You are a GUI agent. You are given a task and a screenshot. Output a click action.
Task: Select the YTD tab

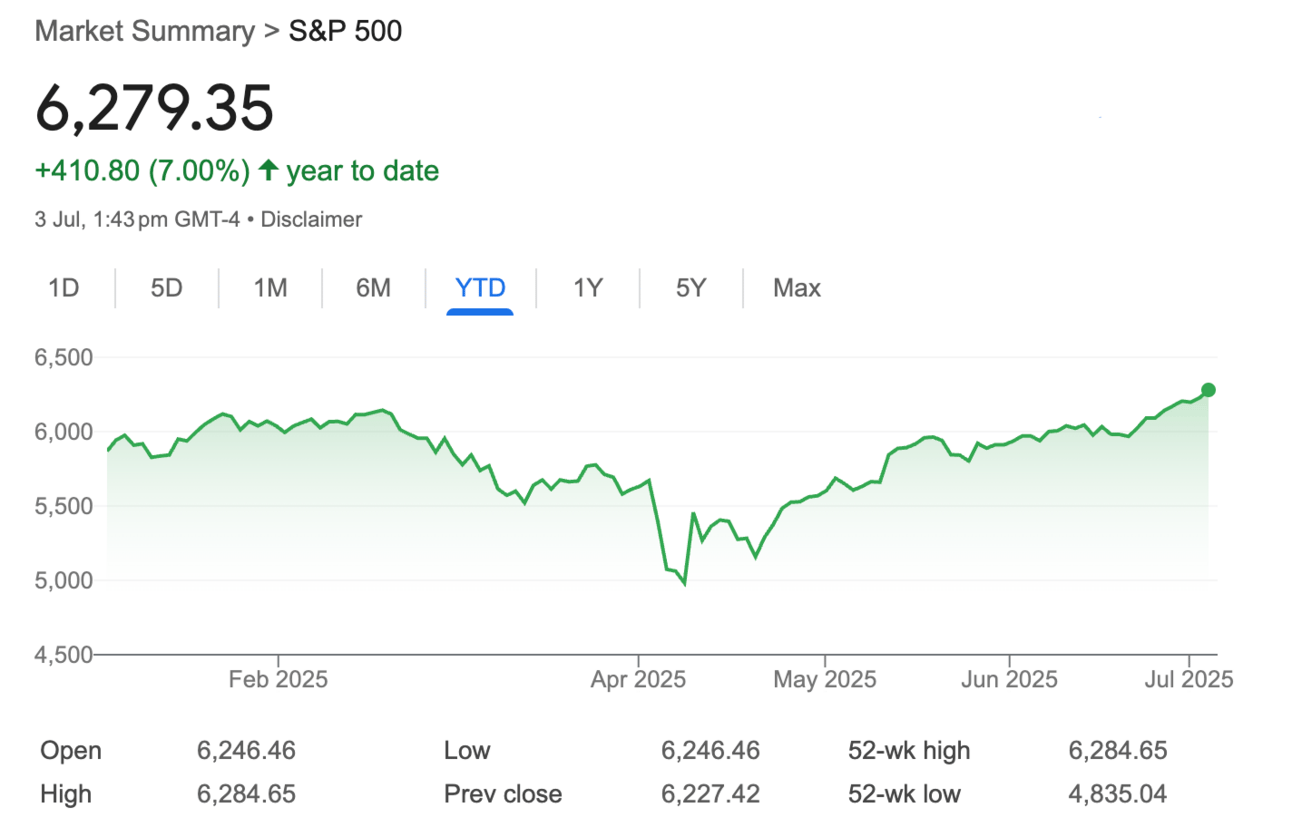pyautogui.click(x=480, y=288)
